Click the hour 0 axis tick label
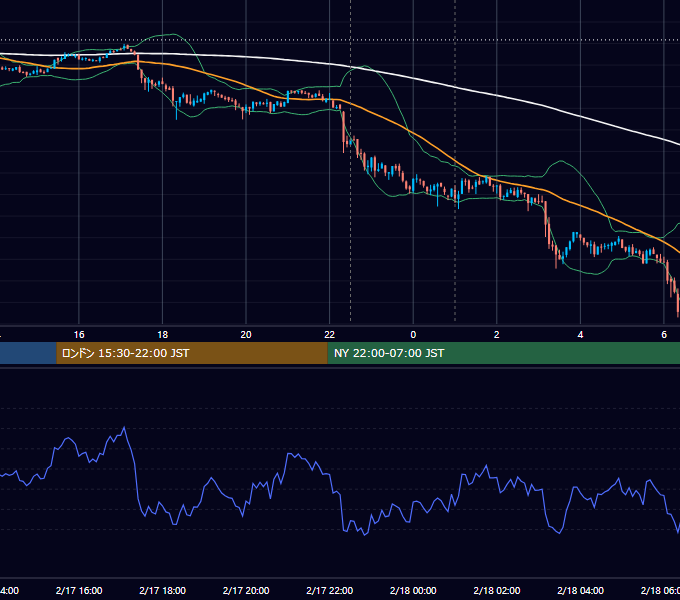 click(413, 335)
